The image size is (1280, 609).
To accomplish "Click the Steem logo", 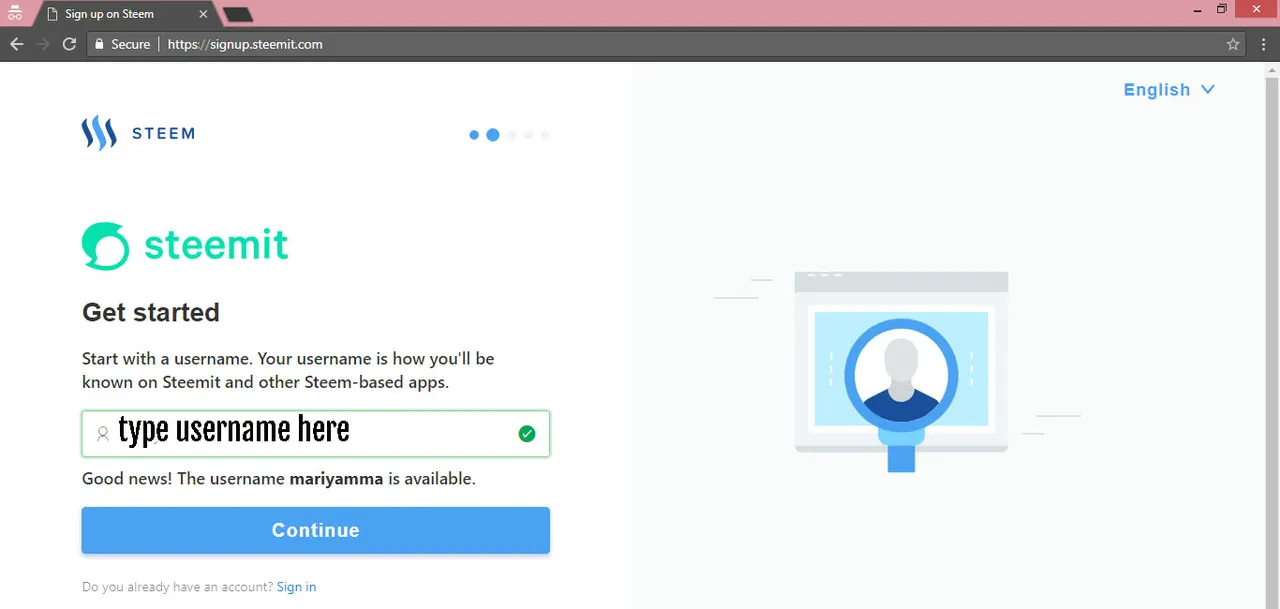I will click(x=138, y=133).
